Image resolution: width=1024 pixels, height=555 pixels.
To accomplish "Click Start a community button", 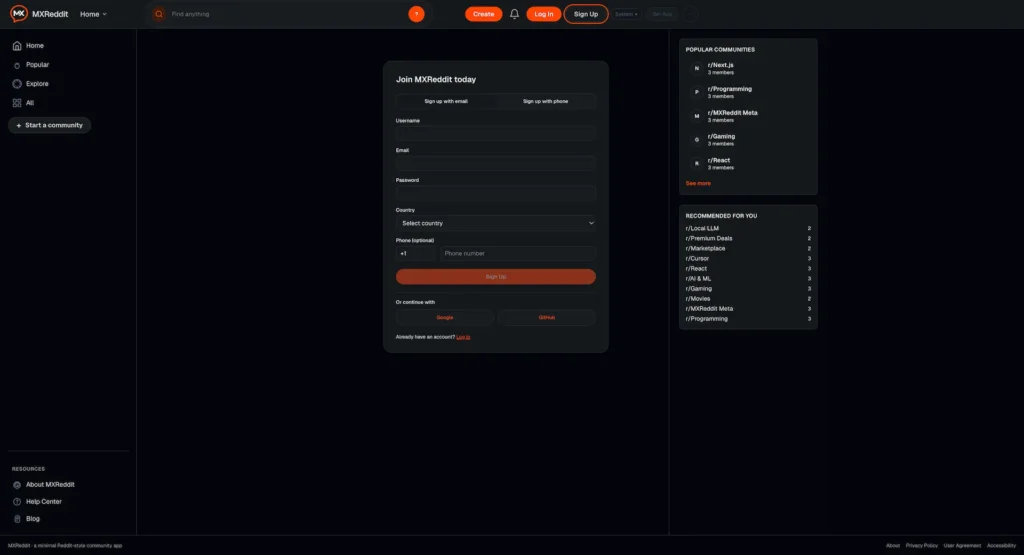I will pos(50,125).
